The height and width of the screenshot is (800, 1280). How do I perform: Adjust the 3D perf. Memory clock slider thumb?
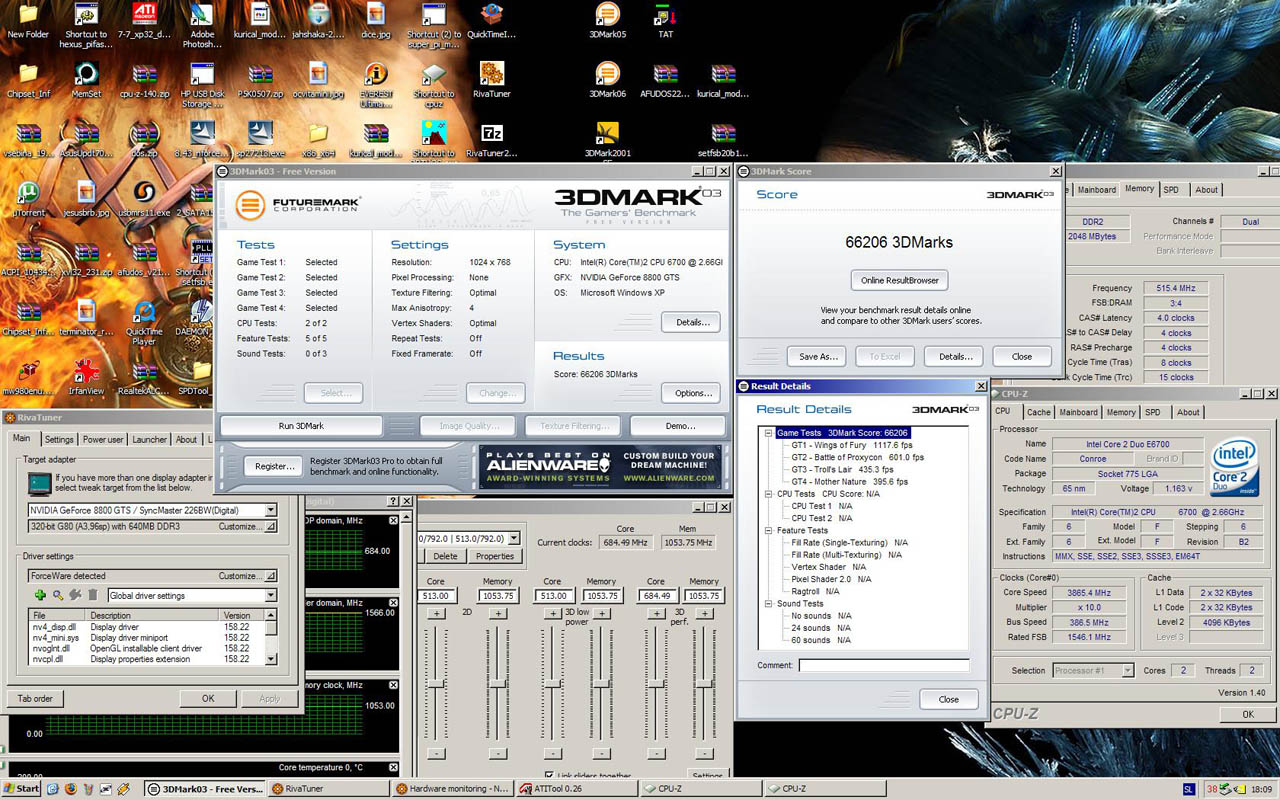pyautogui.click(x=704, y=683)
